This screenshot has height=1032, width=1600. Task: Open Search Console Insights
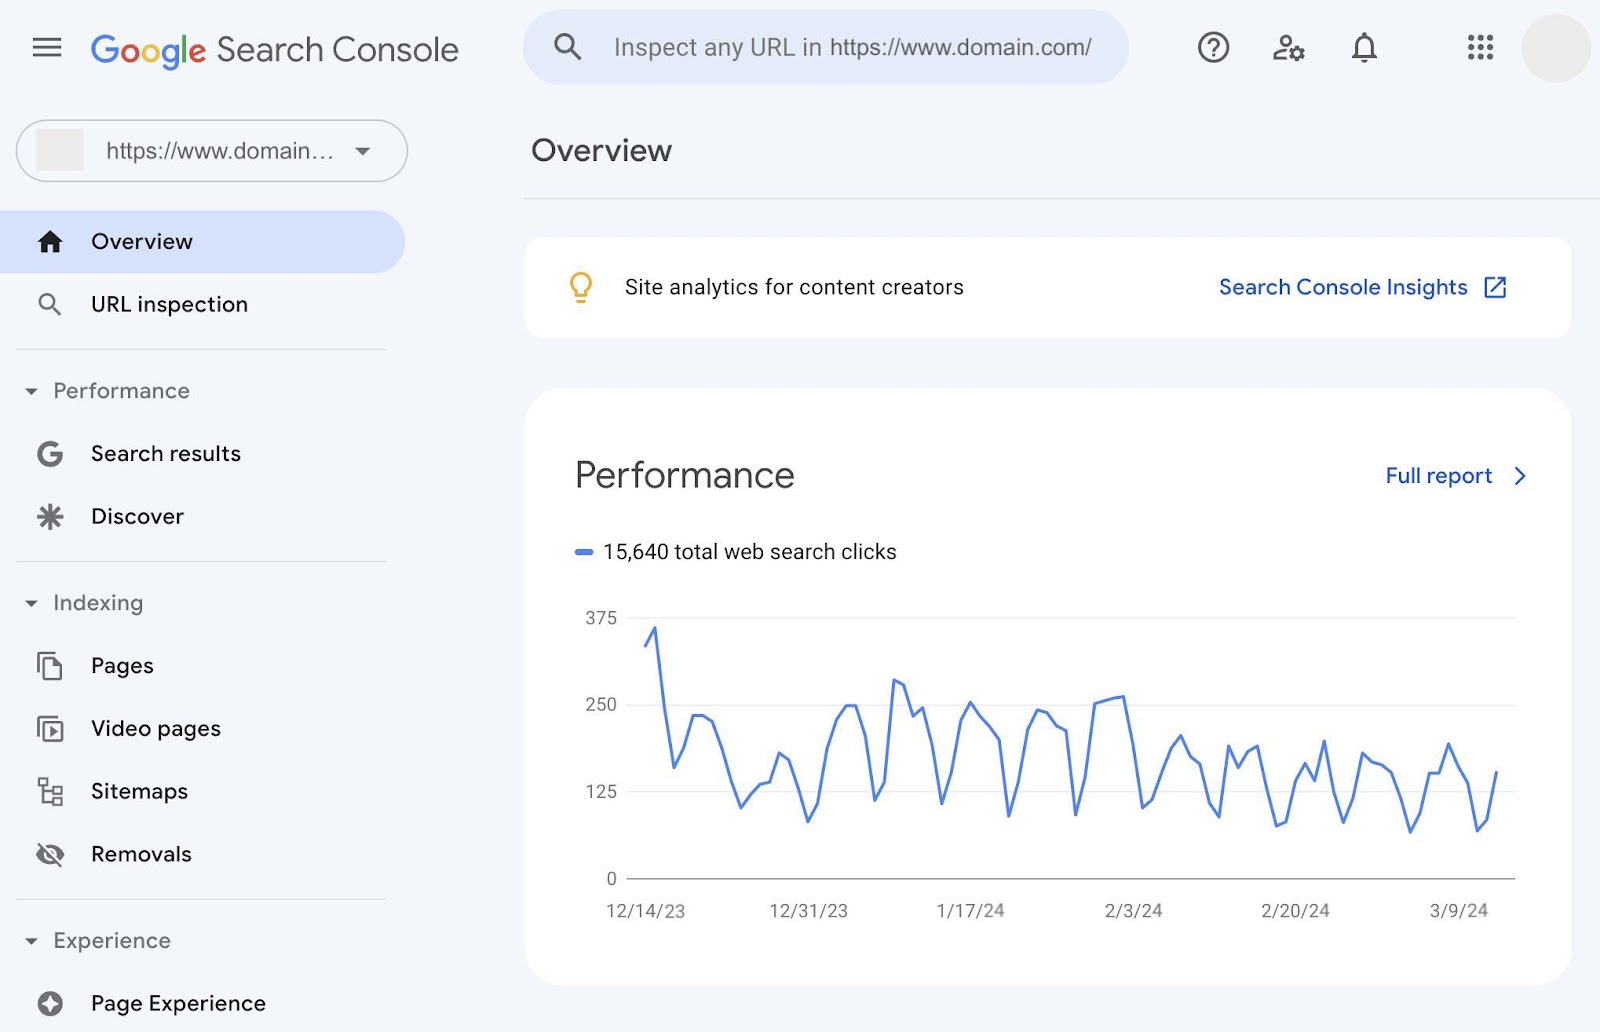click(1342, 287)
